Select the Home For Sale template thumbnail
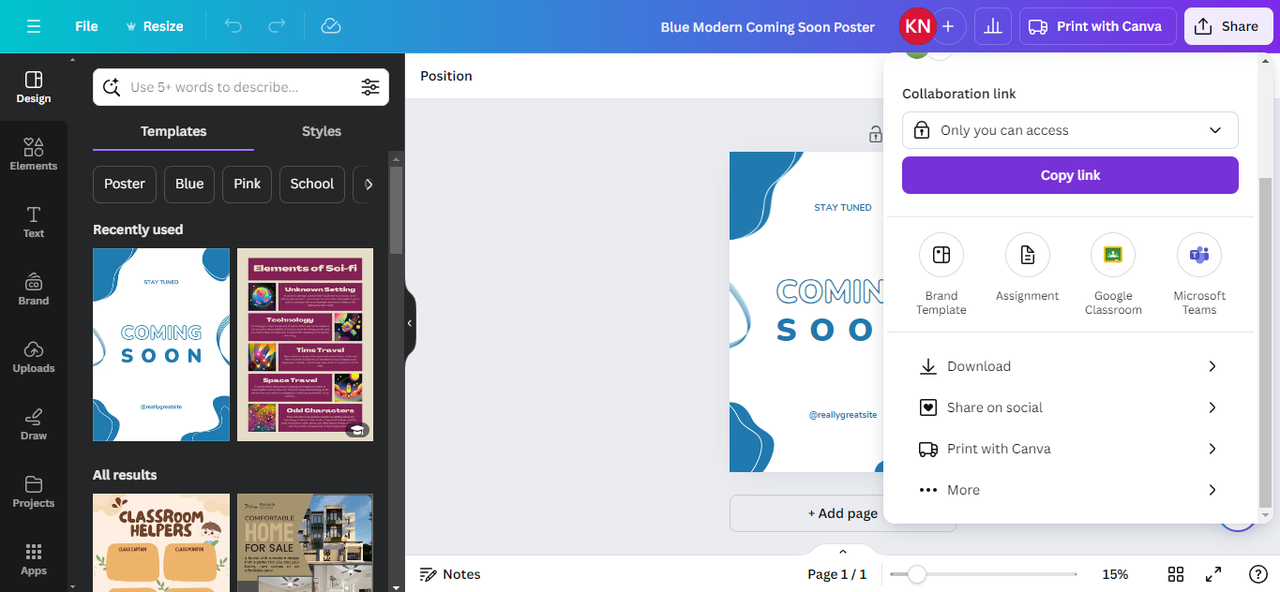This screenshot has width=1280, height=592. [305, 543]
